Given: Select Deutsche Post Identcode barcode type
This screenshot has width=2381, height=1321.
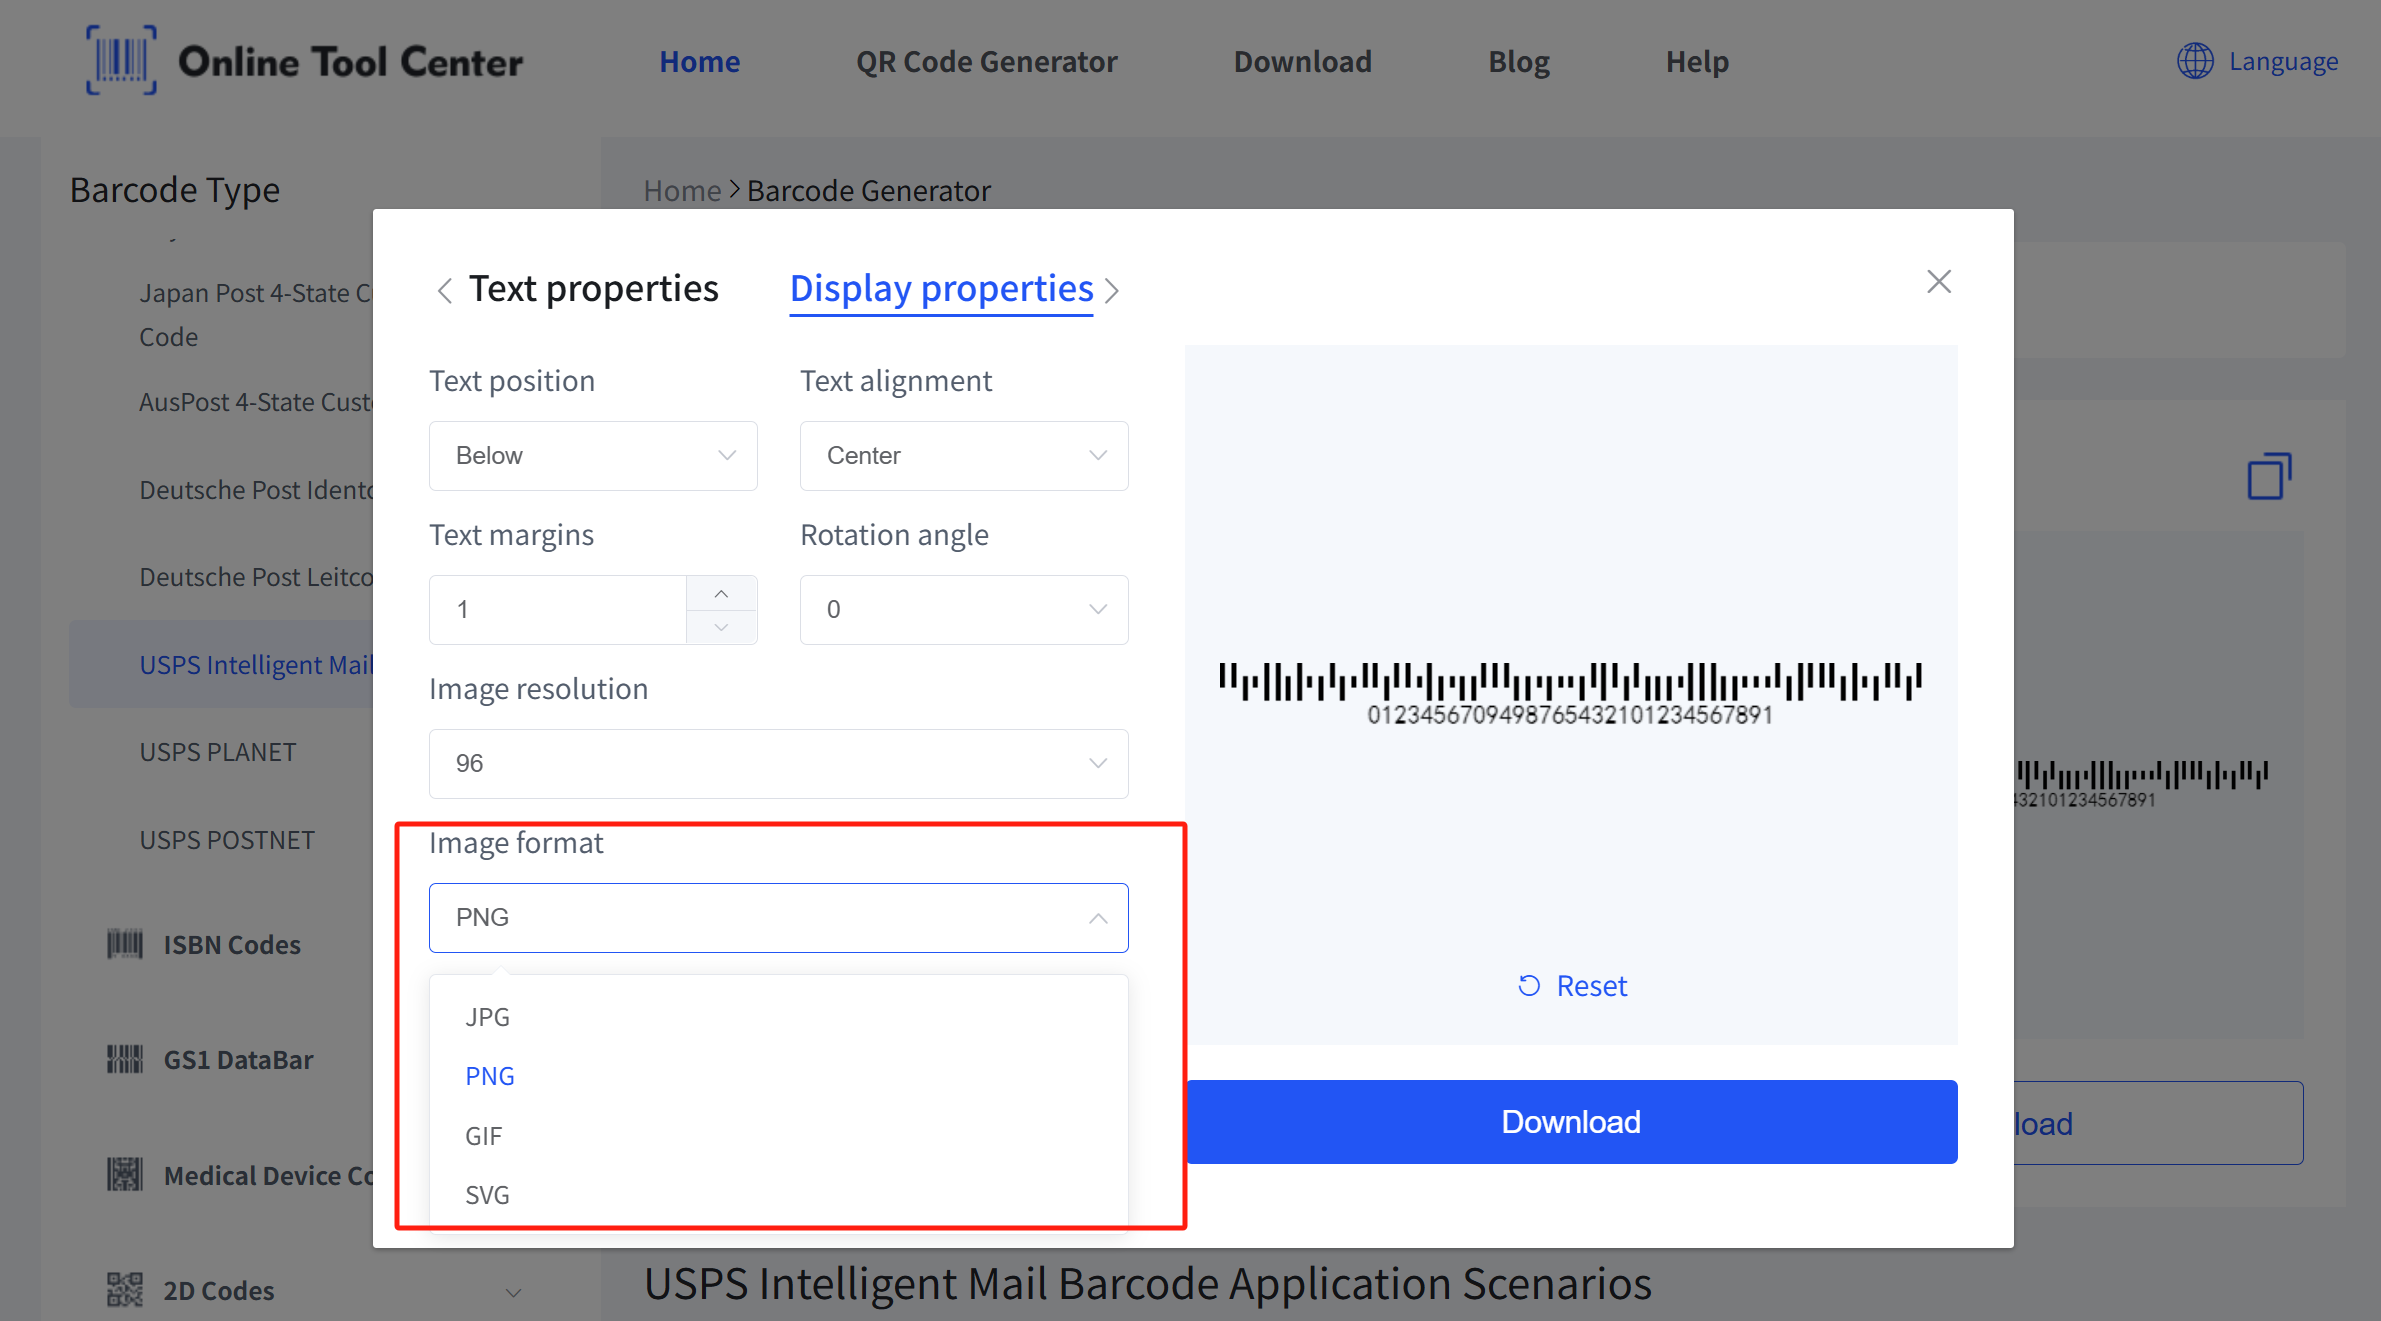Looking at the screenshot, I should tap(256, 490).
